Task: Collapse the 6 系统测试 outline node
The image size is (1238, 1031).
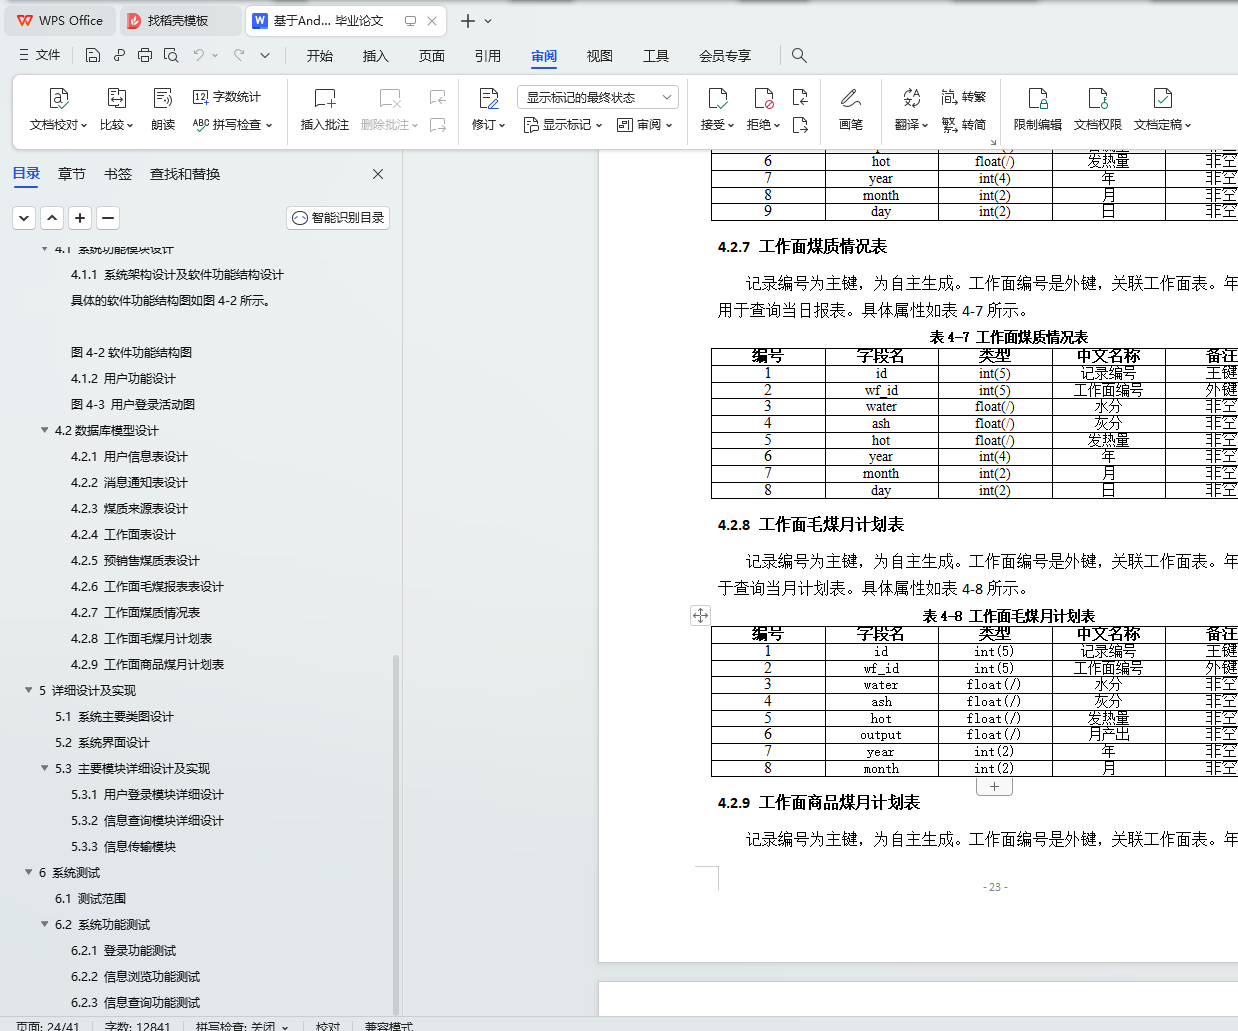Action: coord(28,872)
